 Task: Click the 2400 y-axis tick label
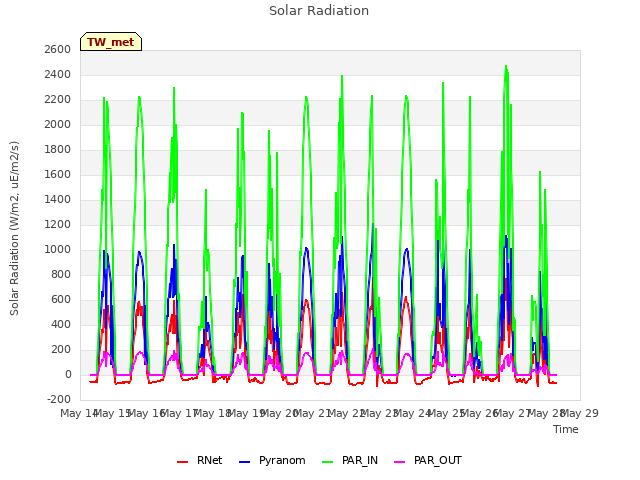point(58,75)
